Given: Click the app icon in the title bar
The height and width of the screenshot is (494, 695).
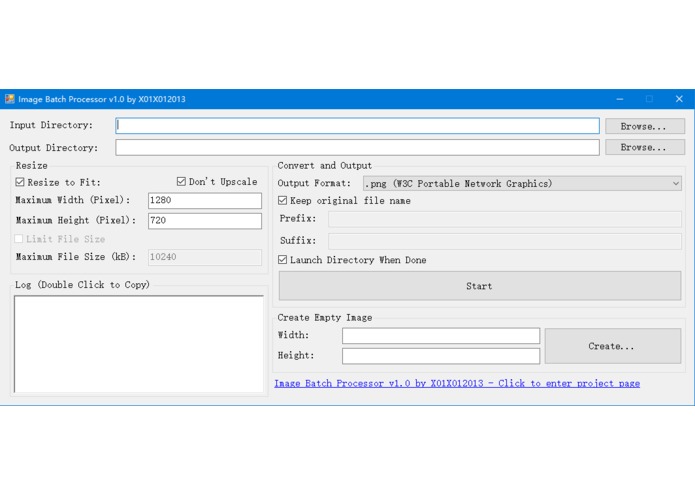Looking at the screenshot, I should tap(10, 99).
